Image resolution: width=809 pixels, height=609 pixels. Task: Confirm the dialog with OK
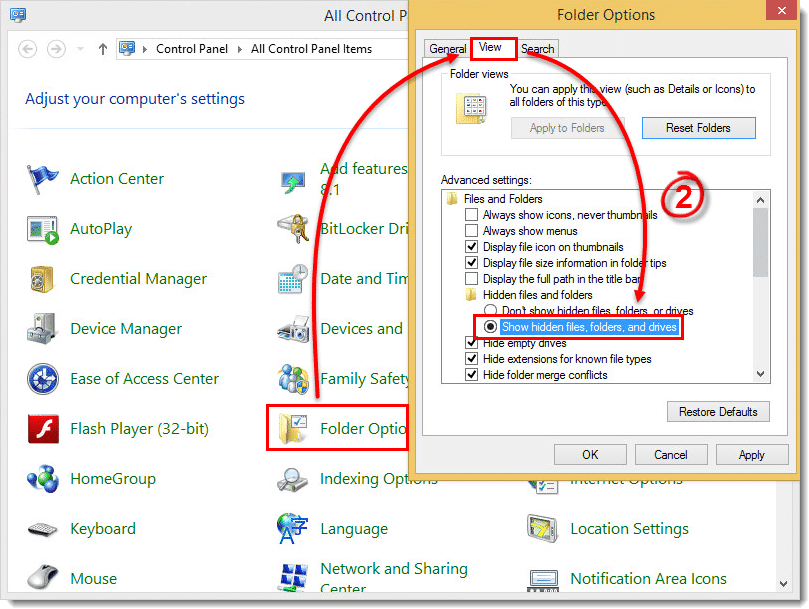pos(590,455)
